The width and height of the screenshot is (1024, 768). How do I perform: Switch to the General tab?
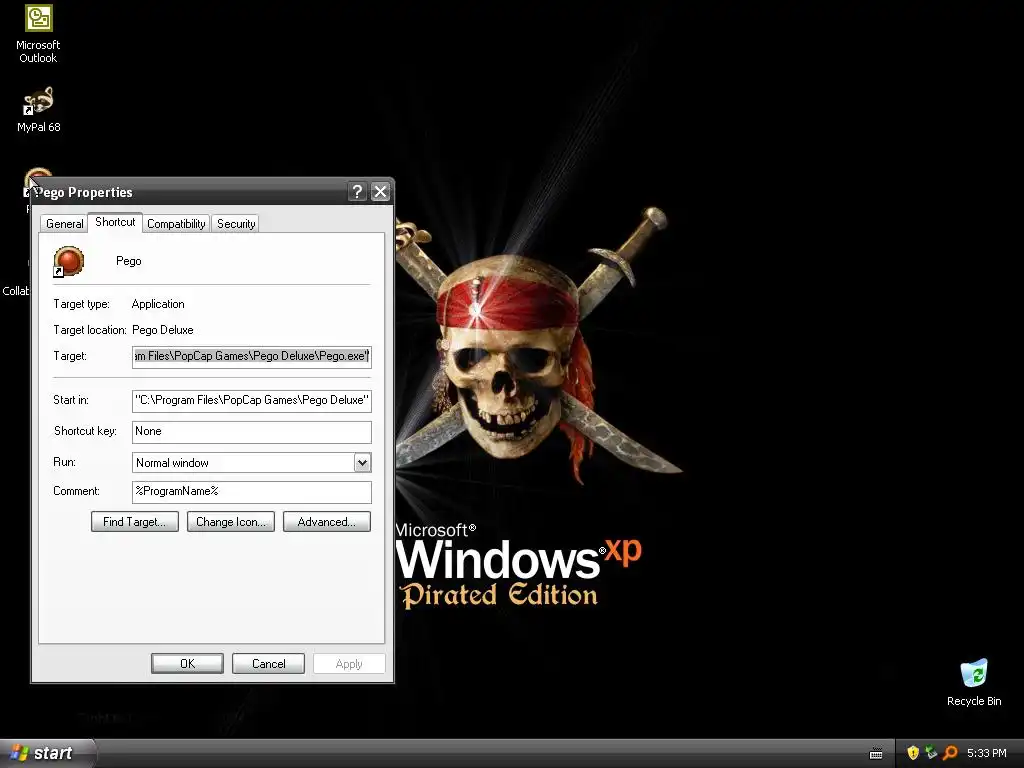click(x=64, y=223)
